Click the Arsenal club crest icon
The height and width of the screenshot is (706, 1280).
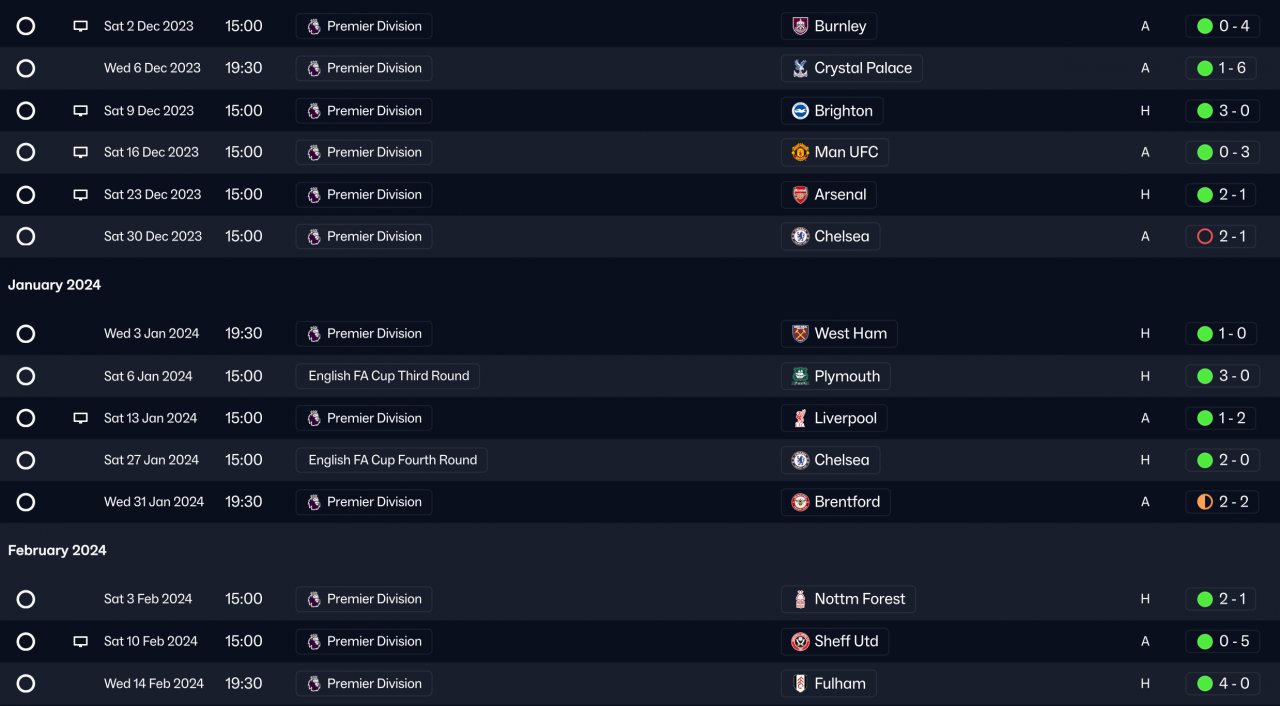pyautogui.click(x=800, y=195)
